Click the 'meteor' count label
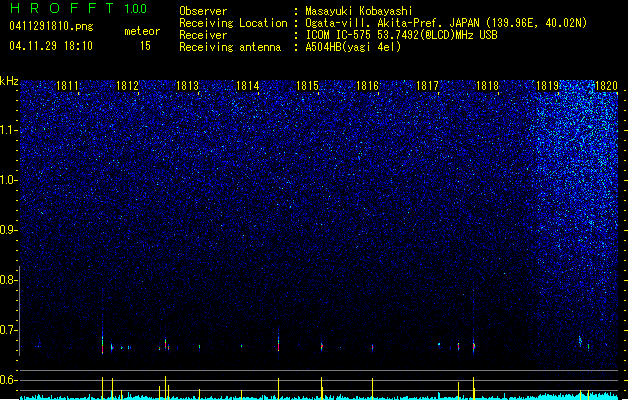The width and height of the screenshot is (629, 400). click(x=142, y=31)
